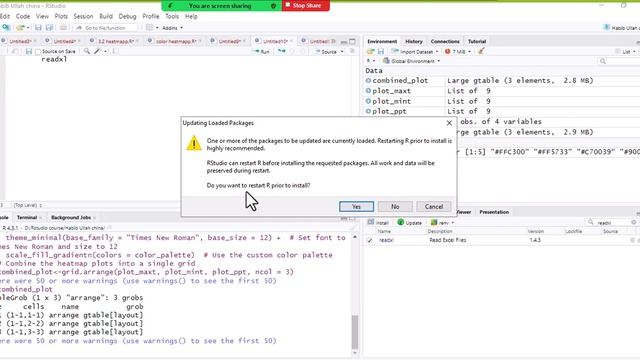Switch to the Presentation tab
640x360 pixels.
click(x=494, y=212)
